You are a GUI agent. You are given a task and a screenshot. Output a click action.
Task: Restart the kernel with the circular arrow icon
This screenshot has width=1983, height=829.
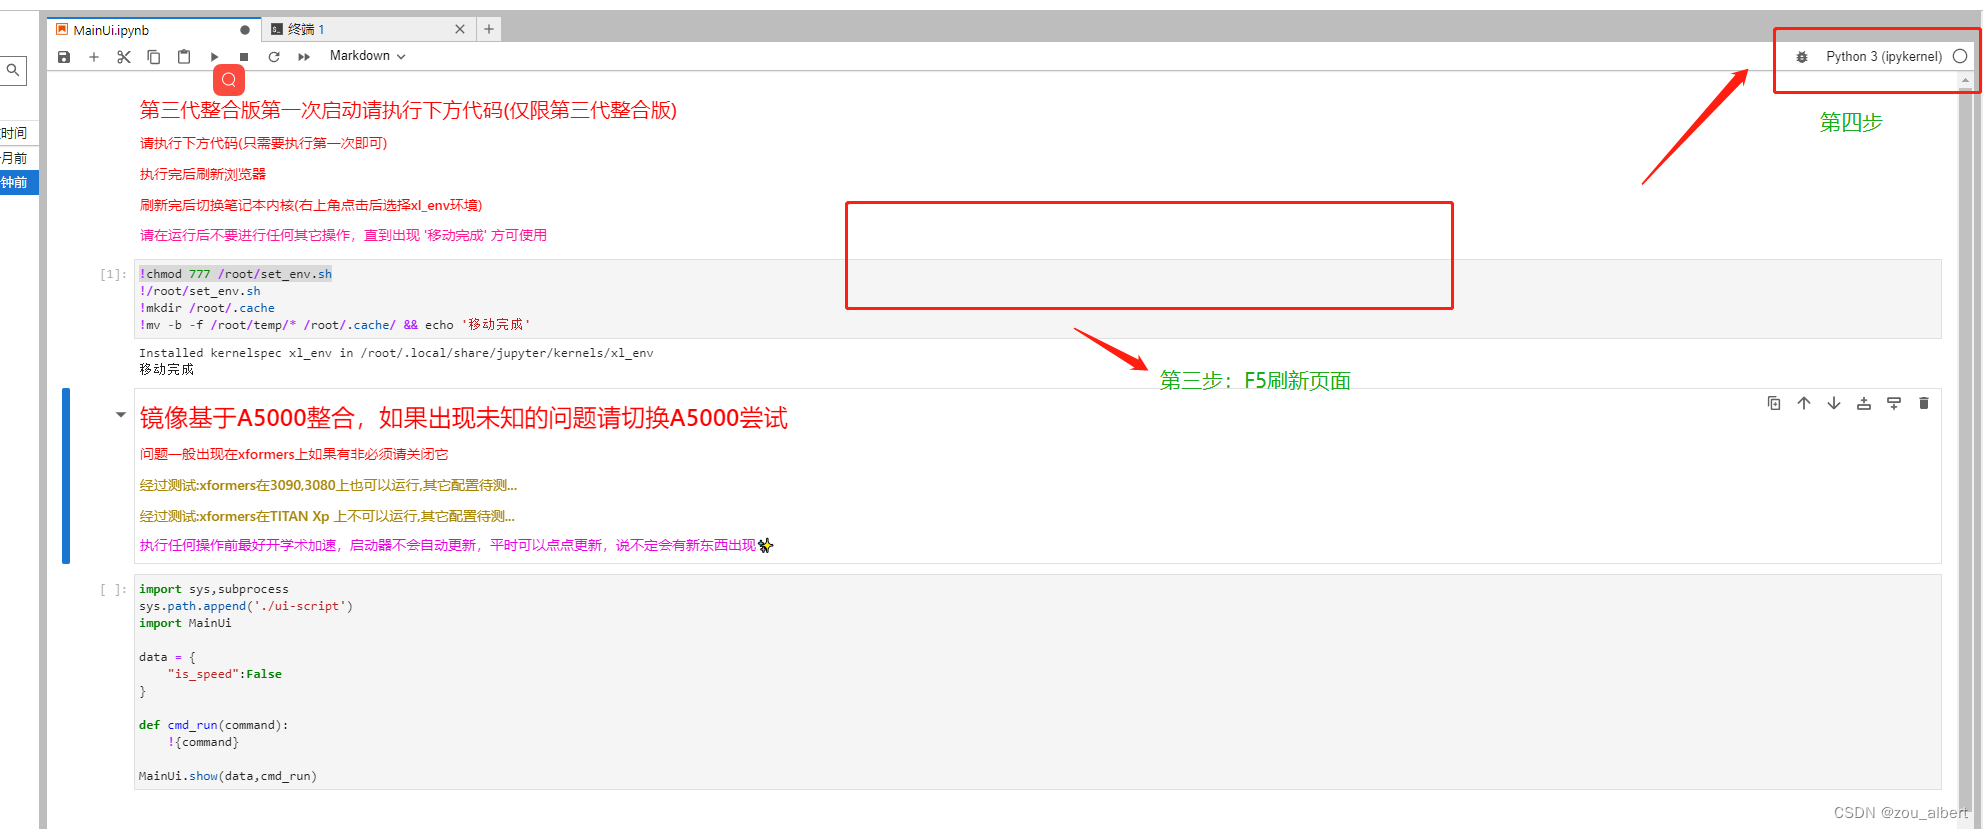click(x=274, y=57)
